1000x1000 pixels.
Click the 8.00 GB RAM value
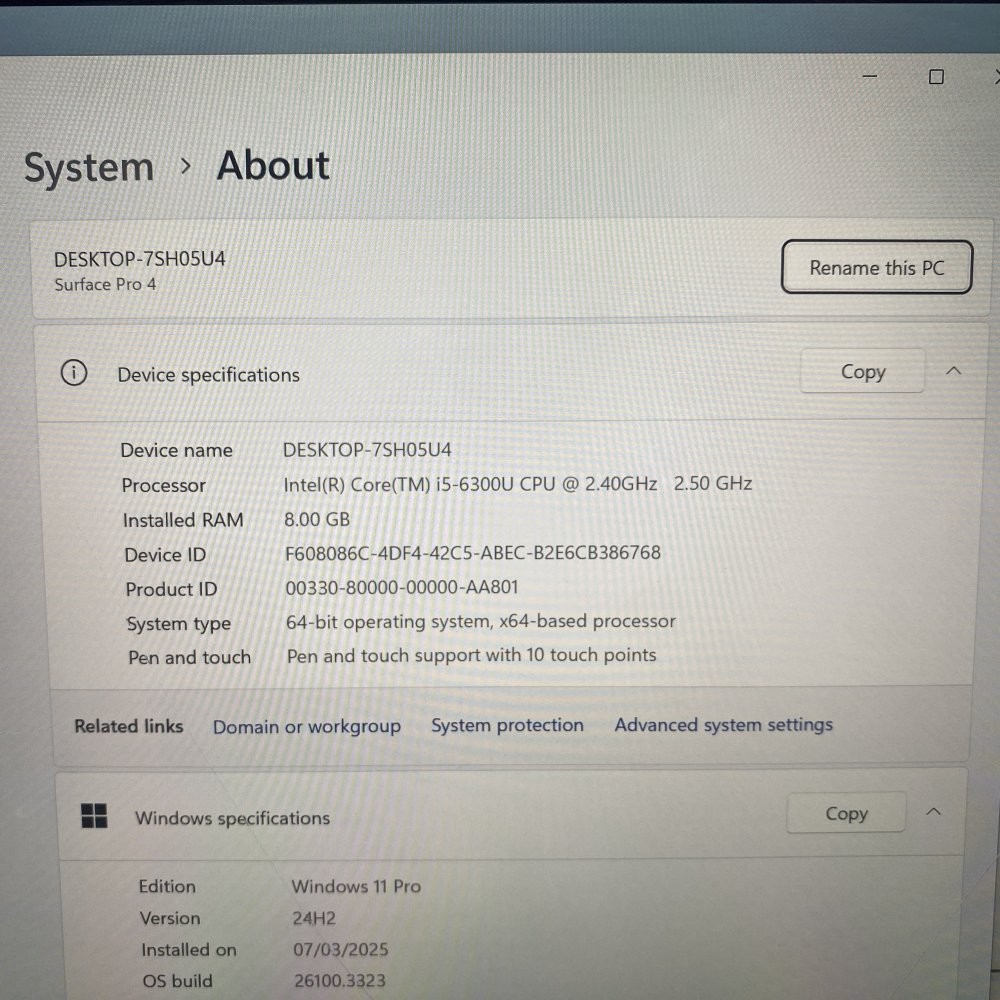coord(317,519)
